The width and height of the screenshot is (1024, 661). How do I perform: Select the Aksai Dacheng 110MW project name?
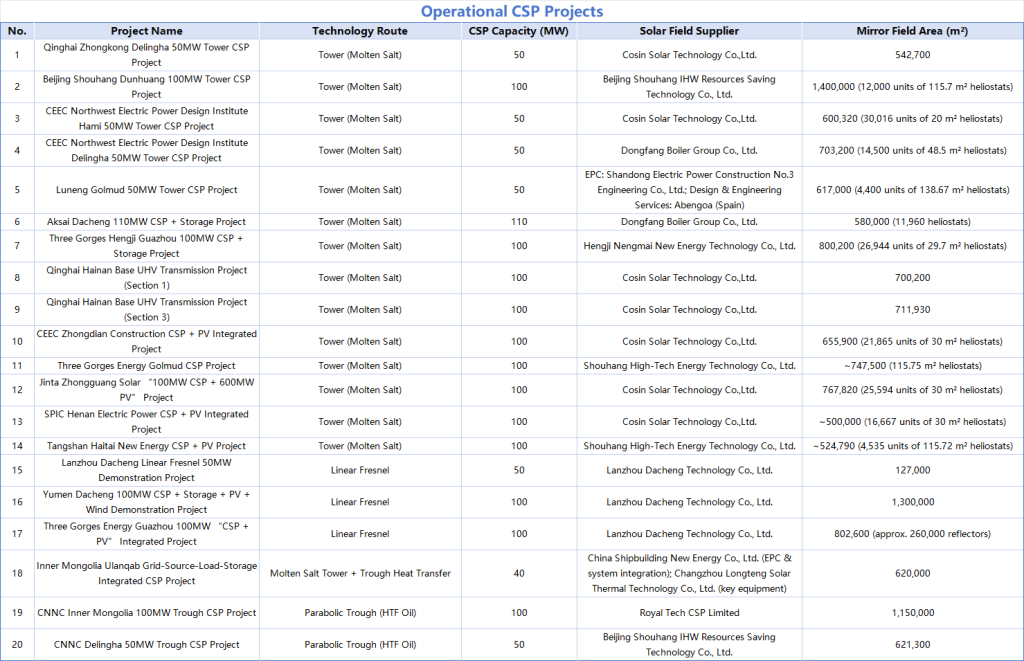[x=146, y=221]
